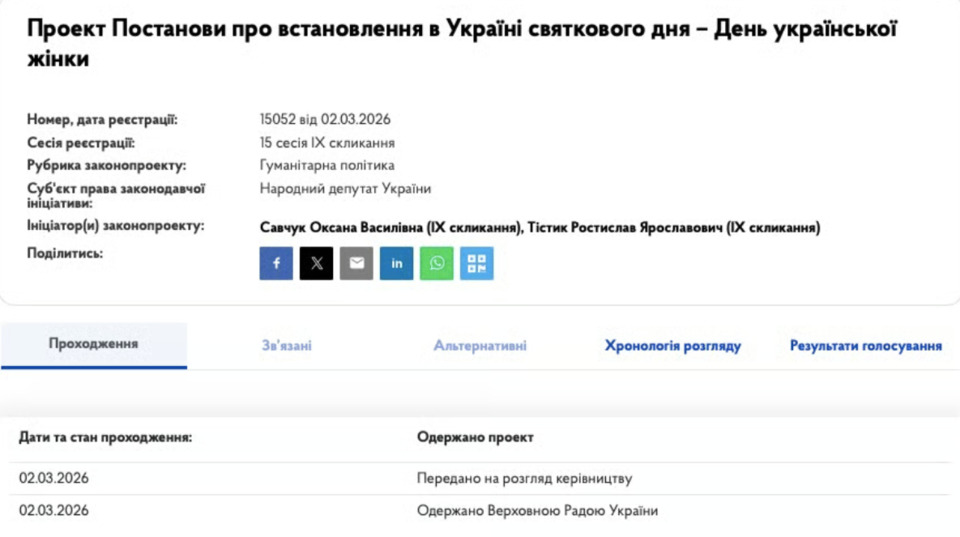Click registration number 15052 від 02.03.2026

click(324, 120)
